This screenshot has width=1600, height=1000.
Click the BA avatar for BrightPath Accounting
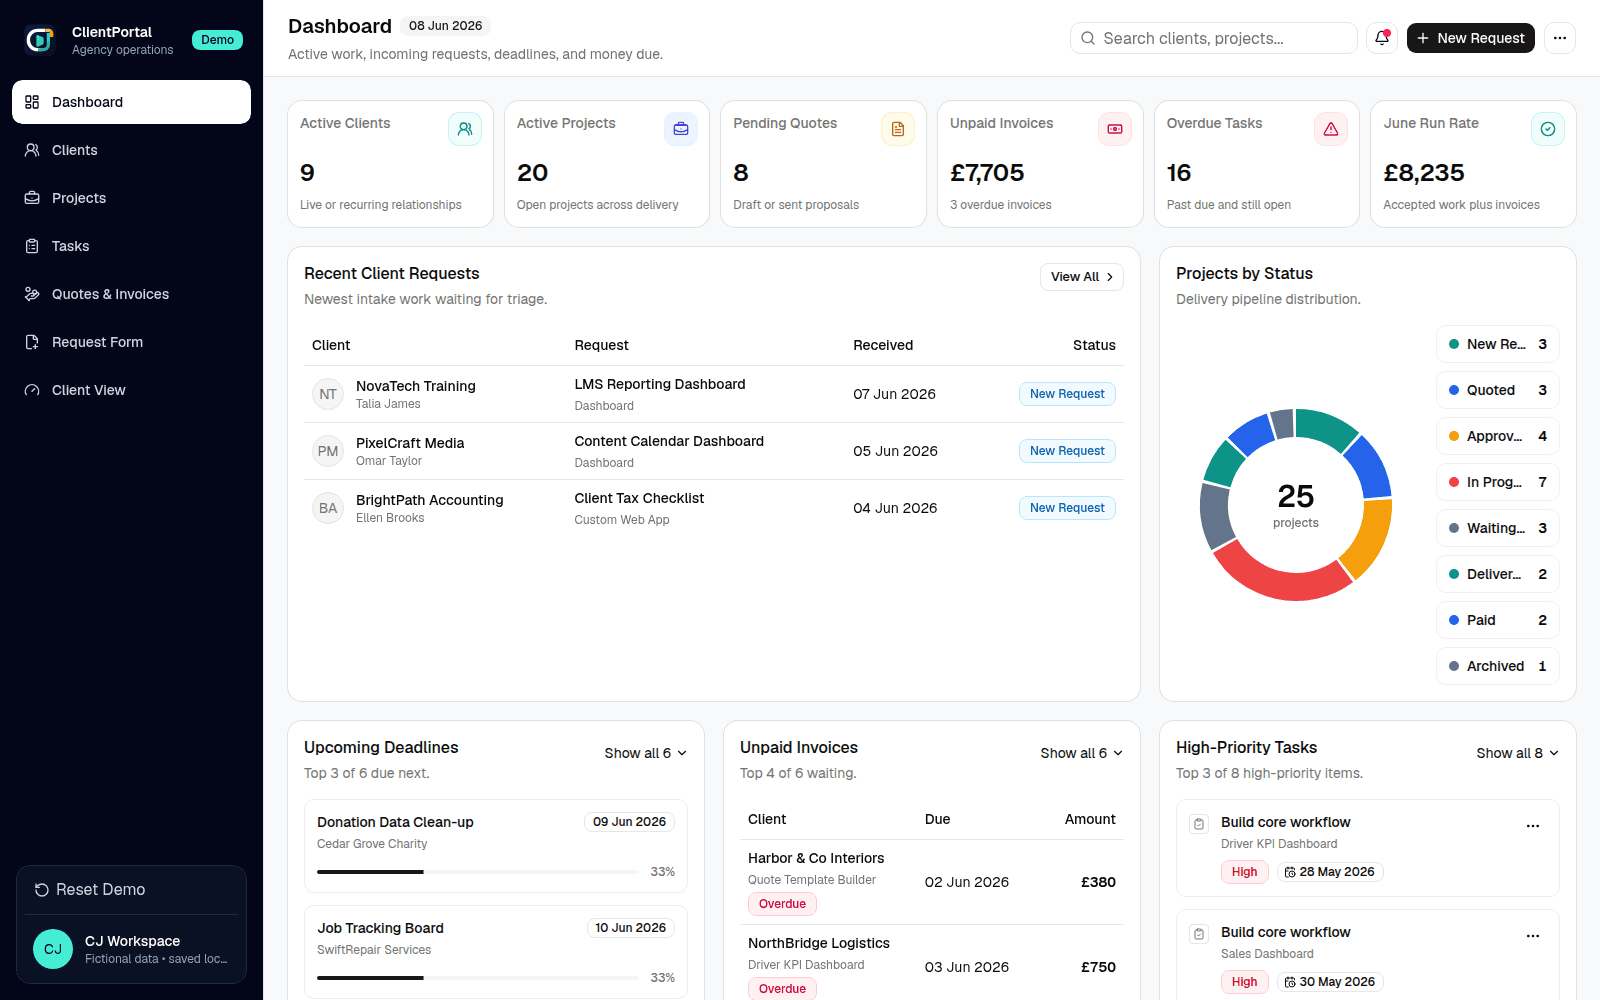328,508
